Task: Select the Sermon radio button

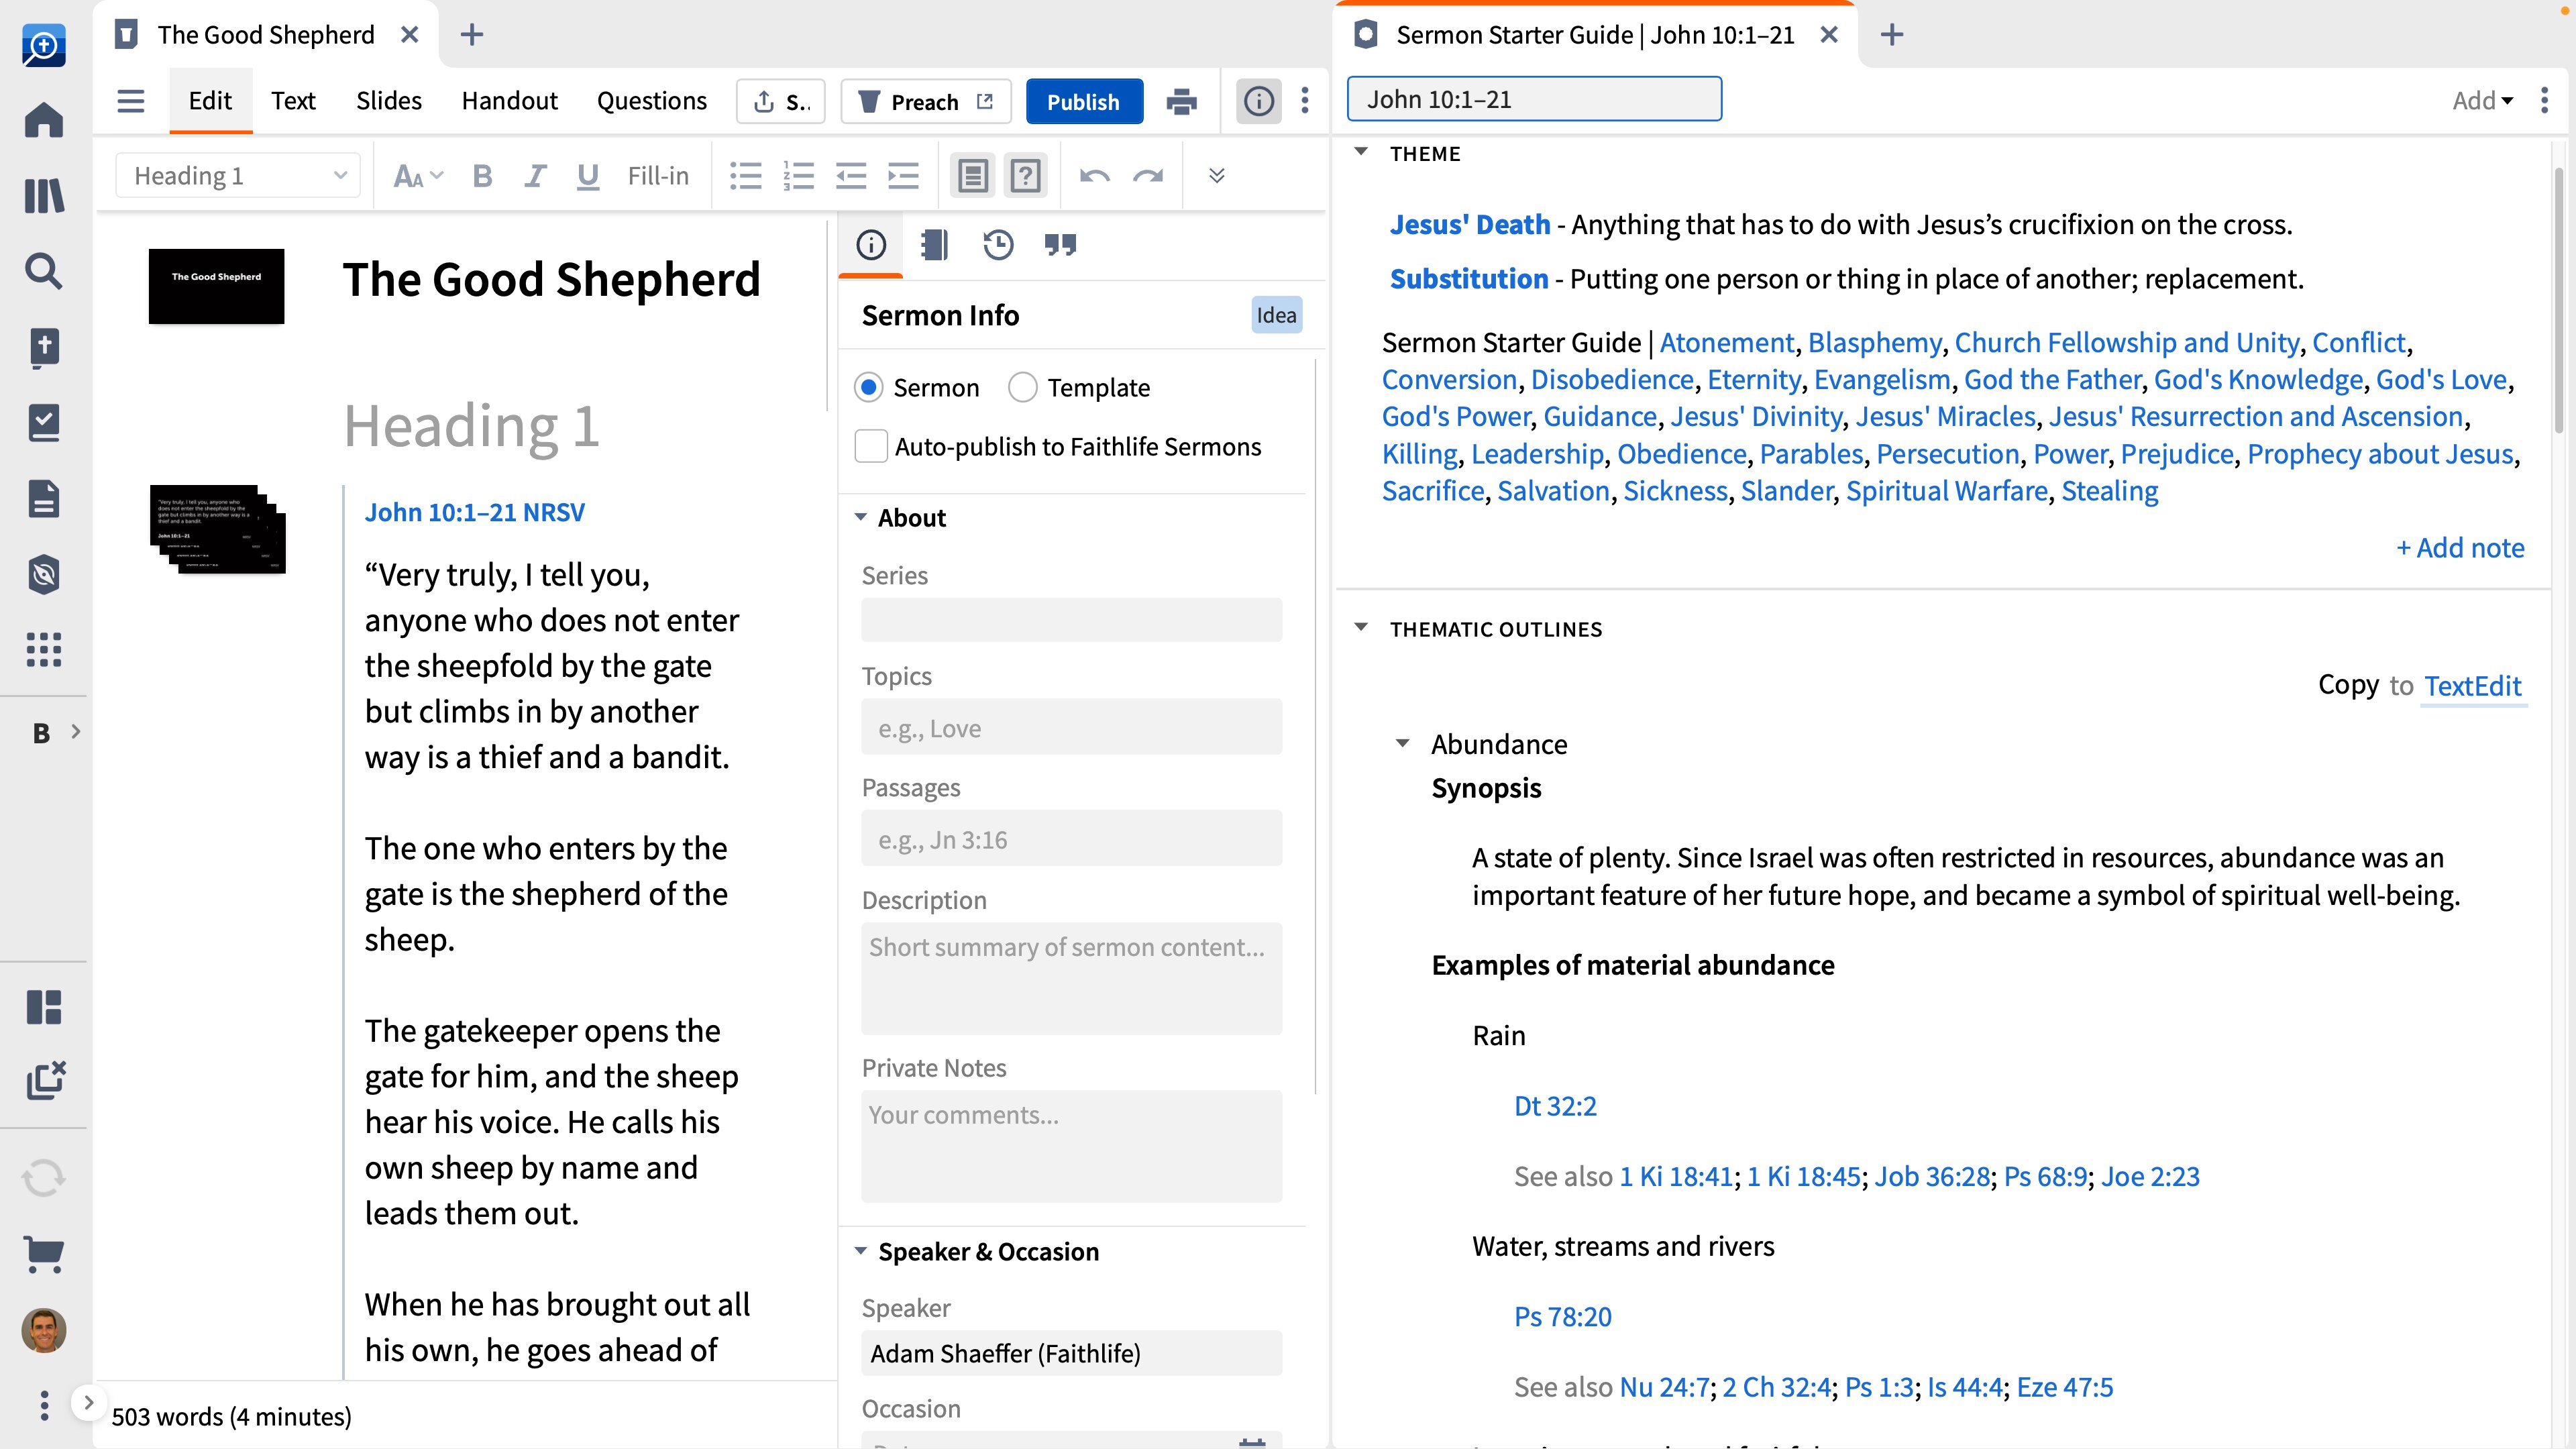Action: click(869, 387)
